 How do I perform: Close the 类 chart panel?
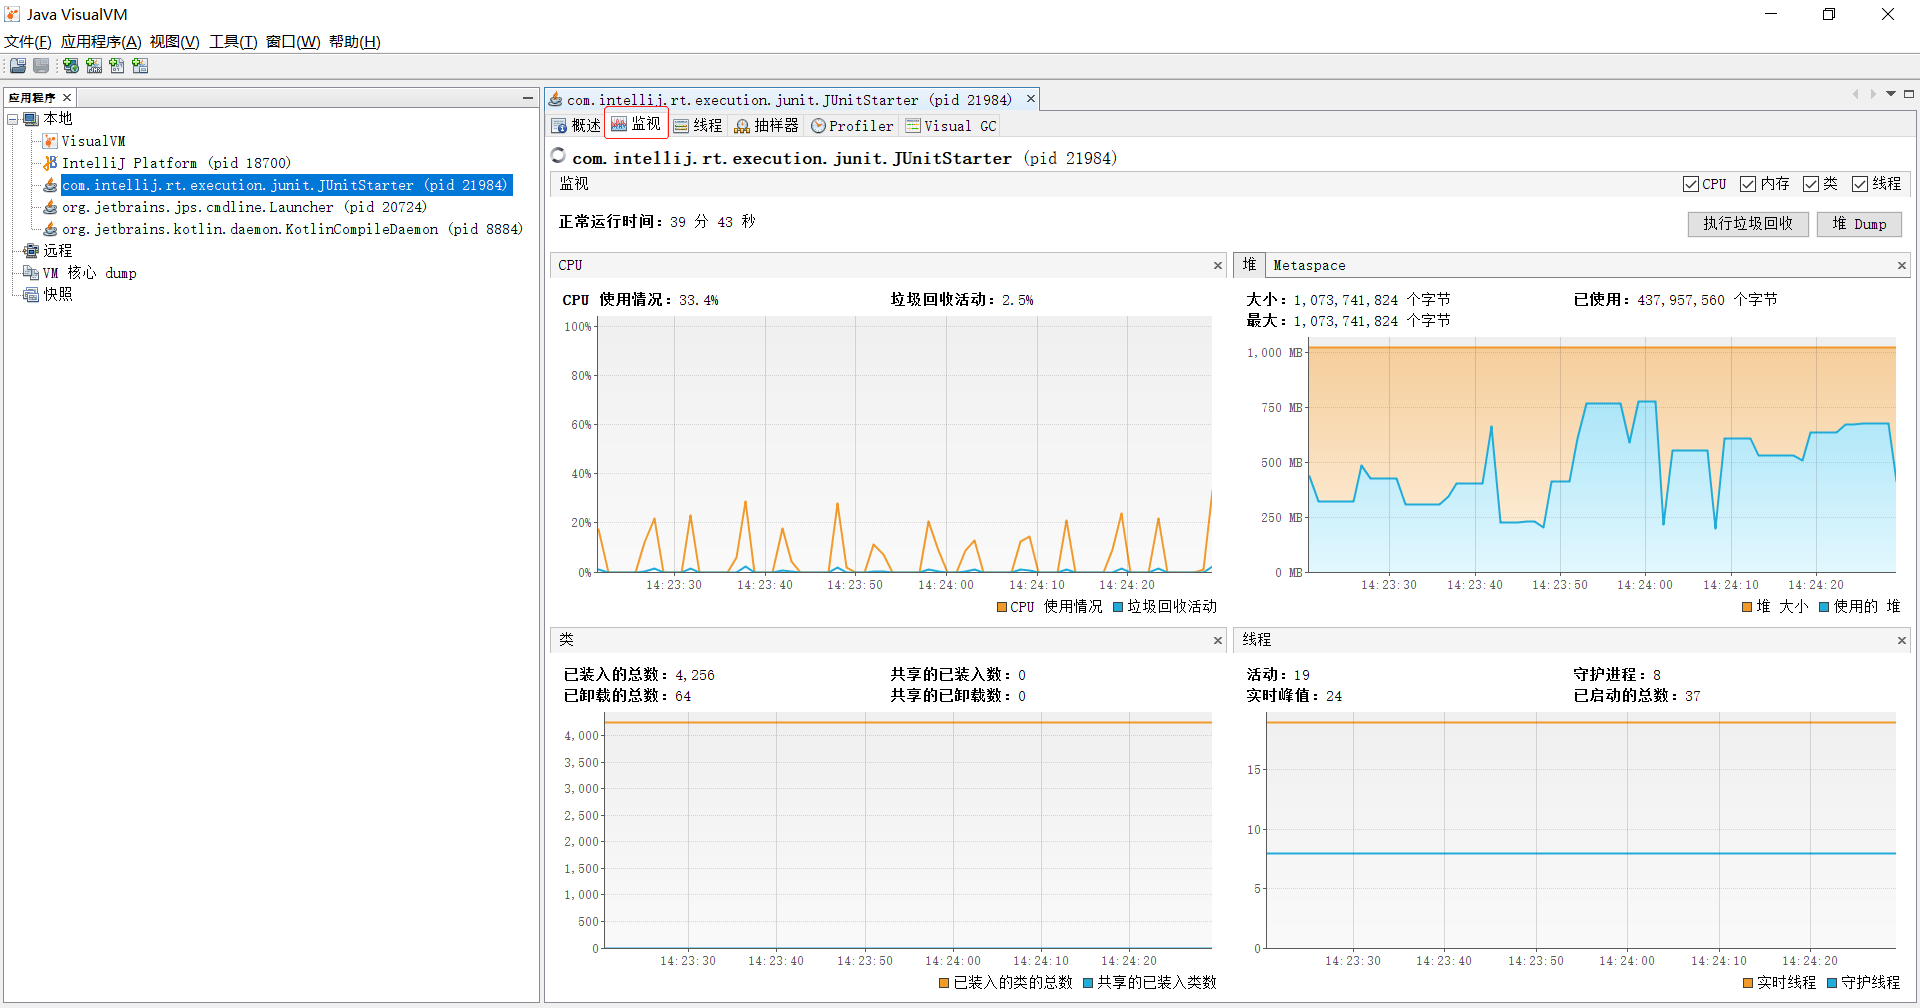(x=1217, y=641)
